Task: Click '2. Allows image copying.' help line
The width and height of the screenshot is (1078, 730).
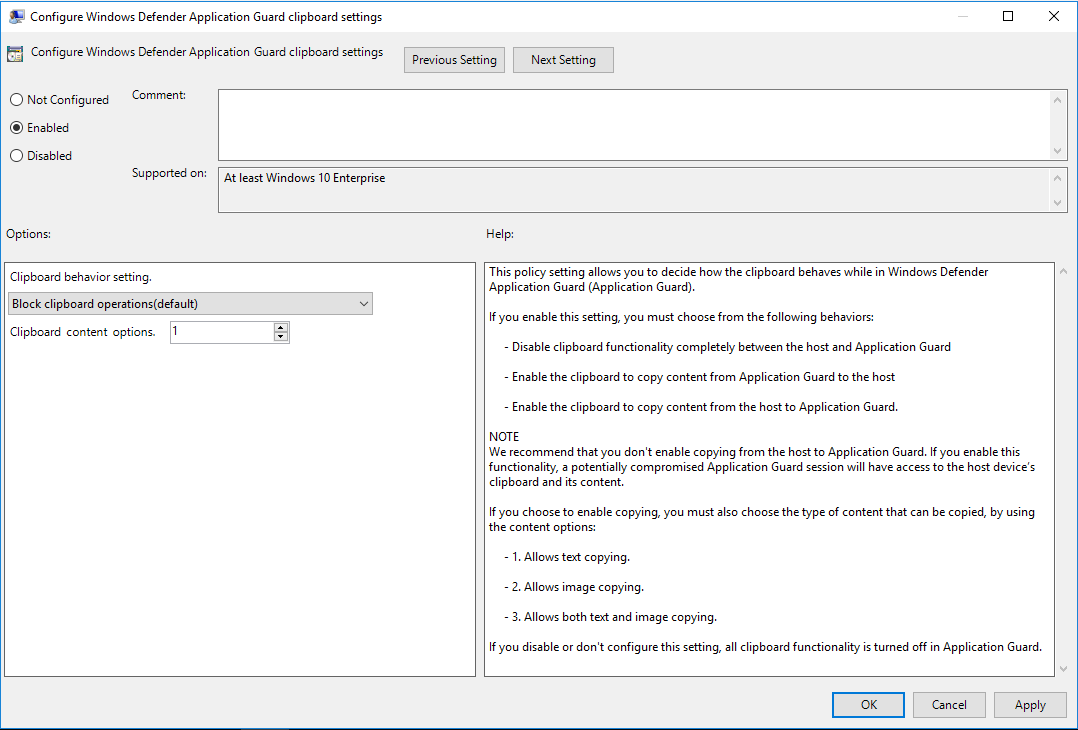Action: 574,587
